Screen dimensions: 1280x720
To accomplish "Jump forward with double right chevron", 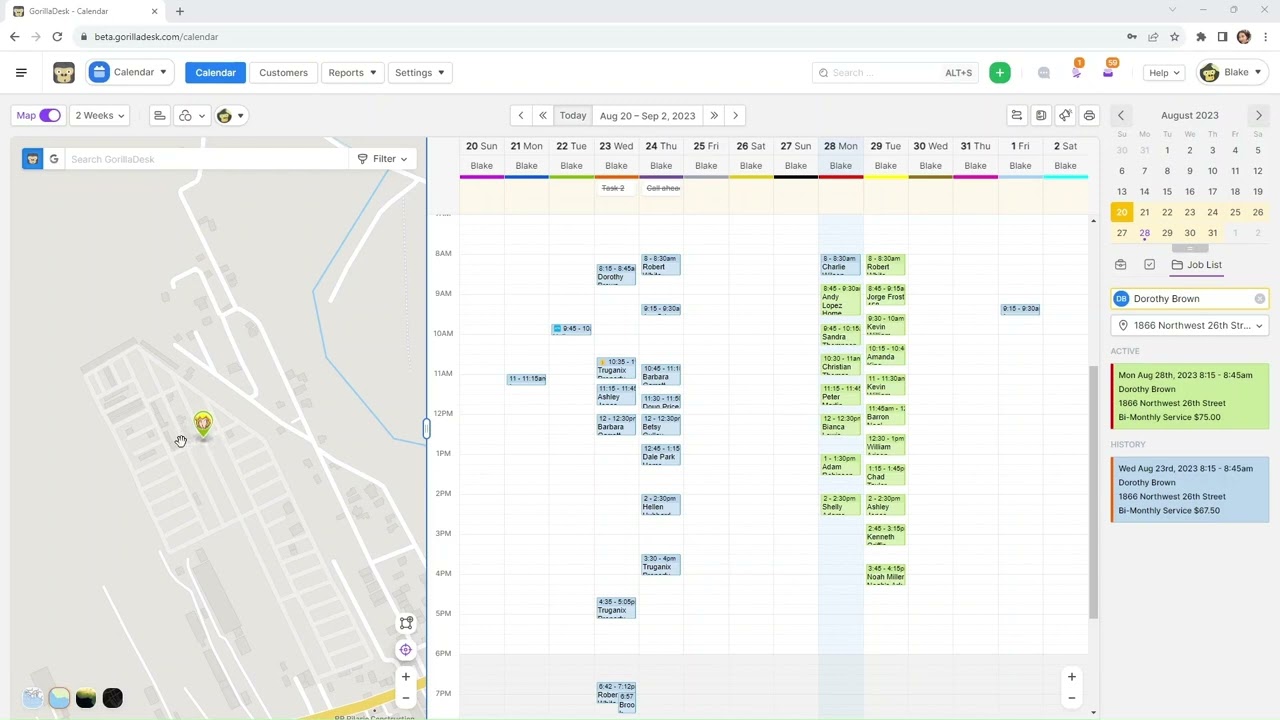I will point(713,115).
